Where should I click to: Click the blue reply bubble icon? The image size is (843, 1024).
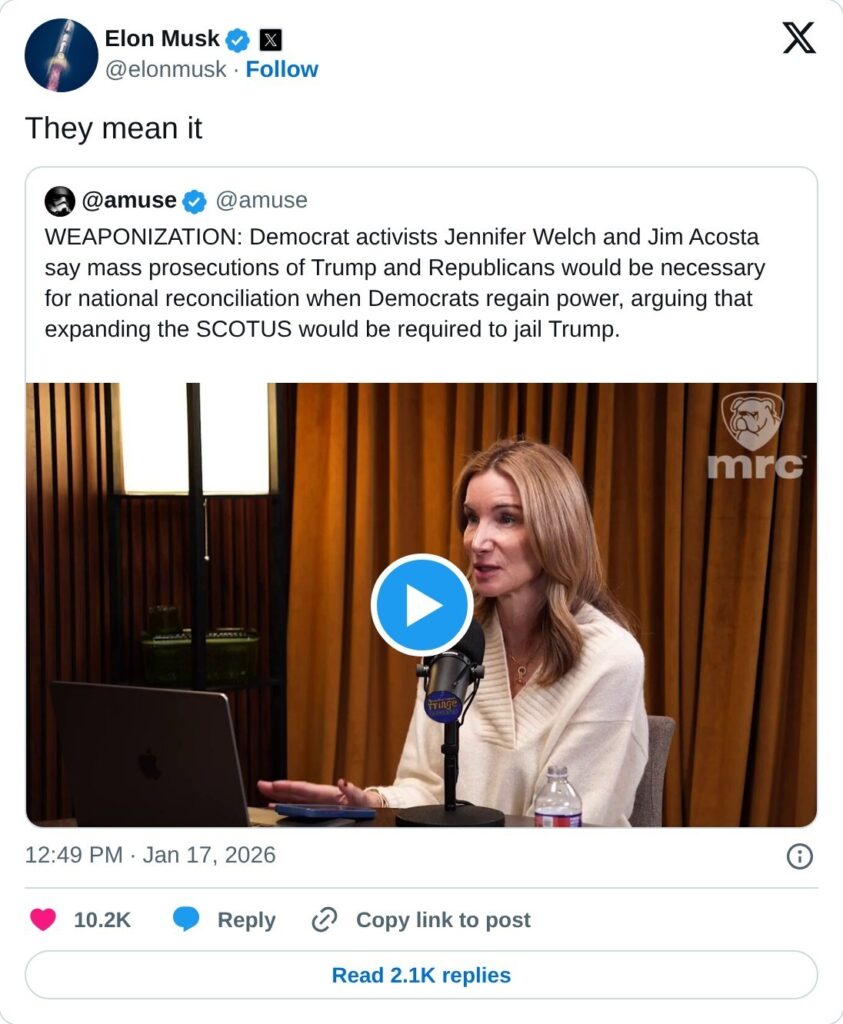[x=186, y=919]
